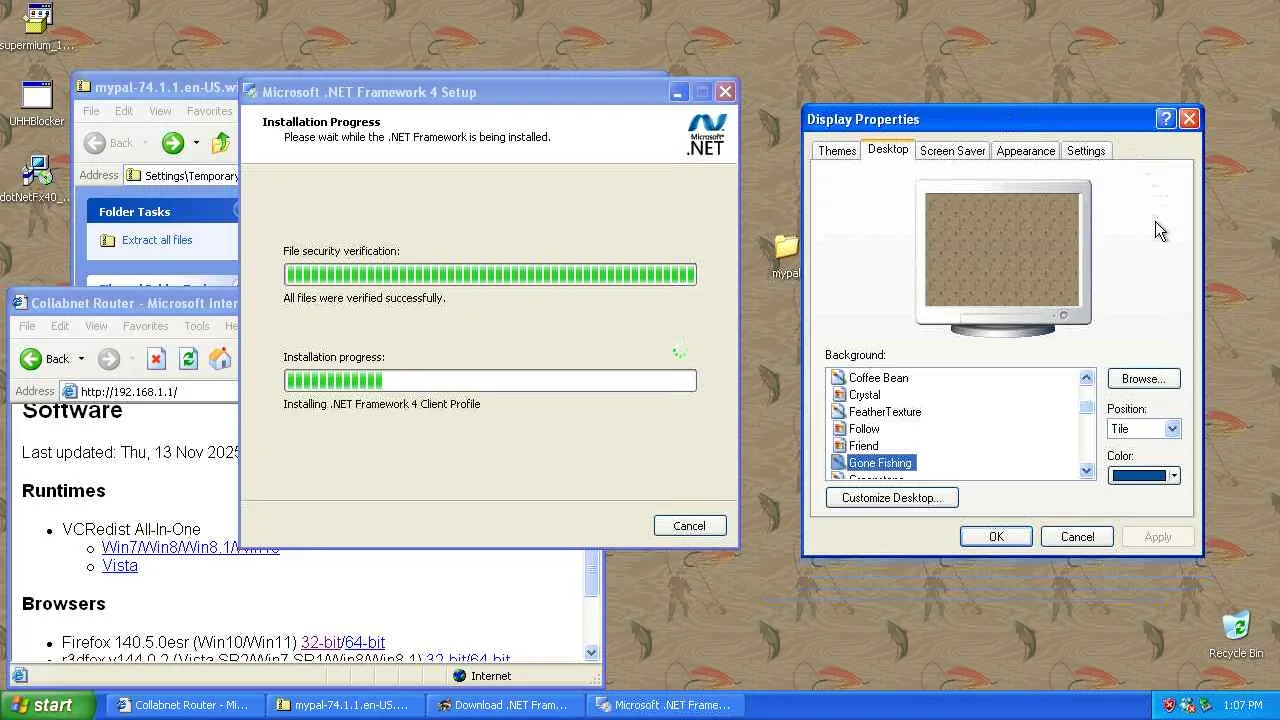Image resolution: width=1280 pixels, height=720 pixels.
Task: Click the File security verification progress bar
Action: [x=490, y=274]
